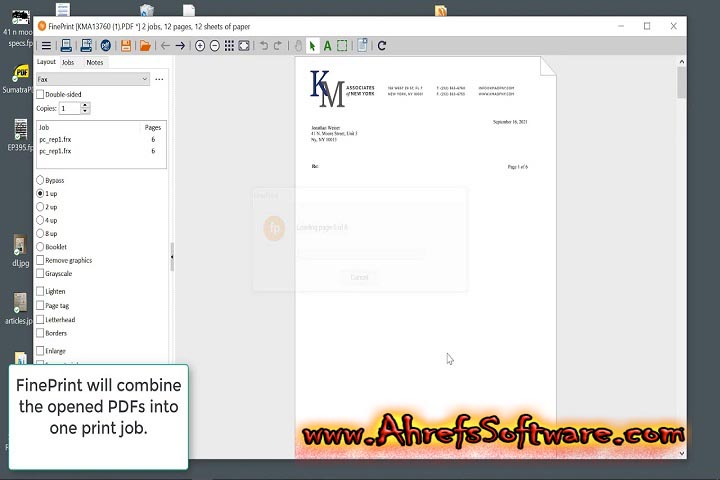The height and width of the screenshot is (480, 720).
Task: Go to next page with right arrow
Action: click(180, 45)
